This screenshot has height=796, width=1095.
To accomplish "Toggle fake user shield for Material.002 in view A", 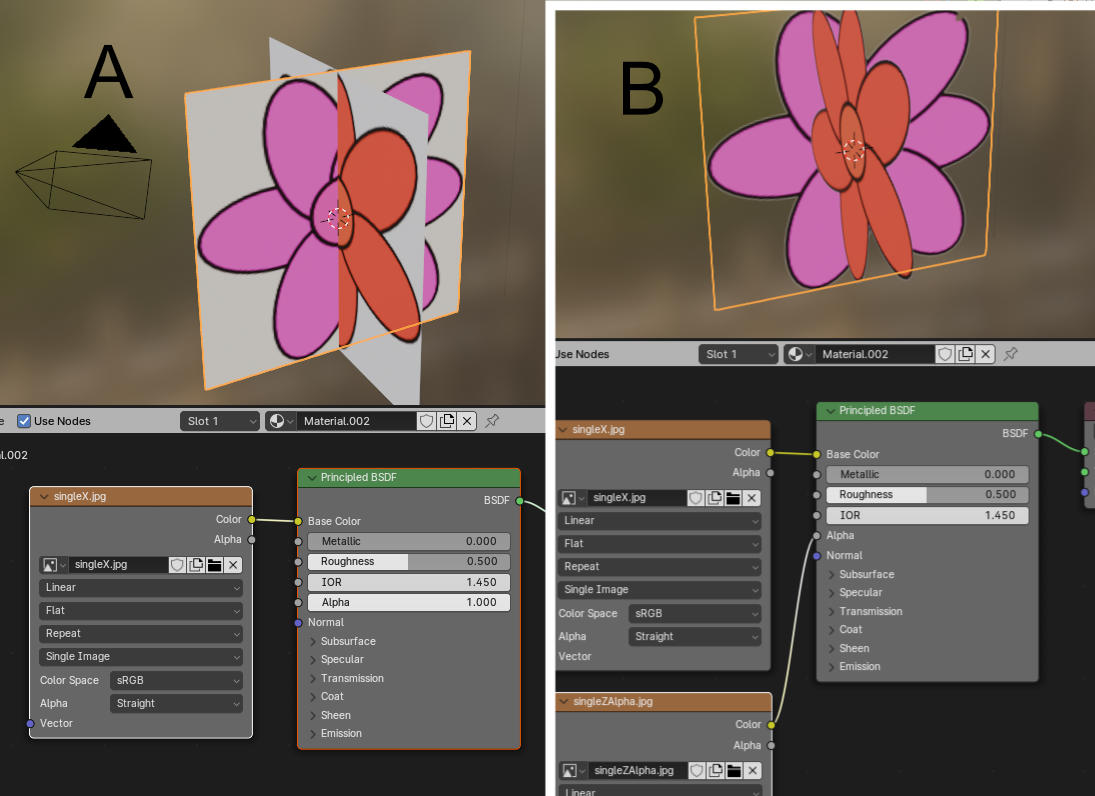I will [x=426, y=421].
